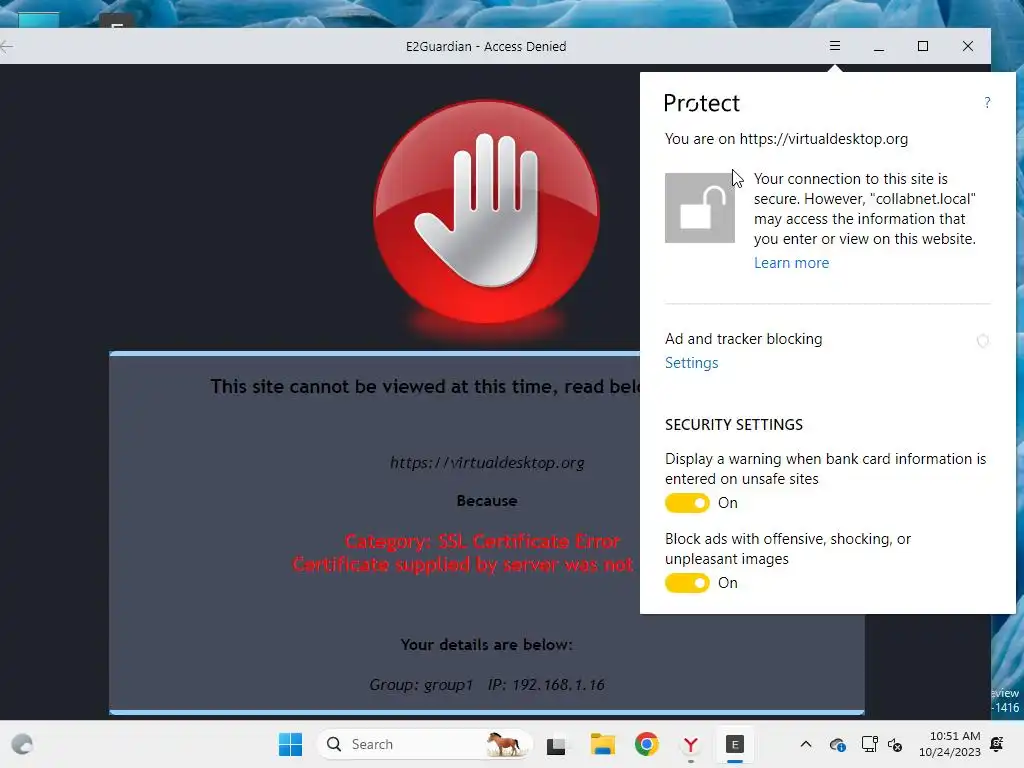
Task: Click the Protect panel title
Action: pyautogui.click(x=701, y=103)
